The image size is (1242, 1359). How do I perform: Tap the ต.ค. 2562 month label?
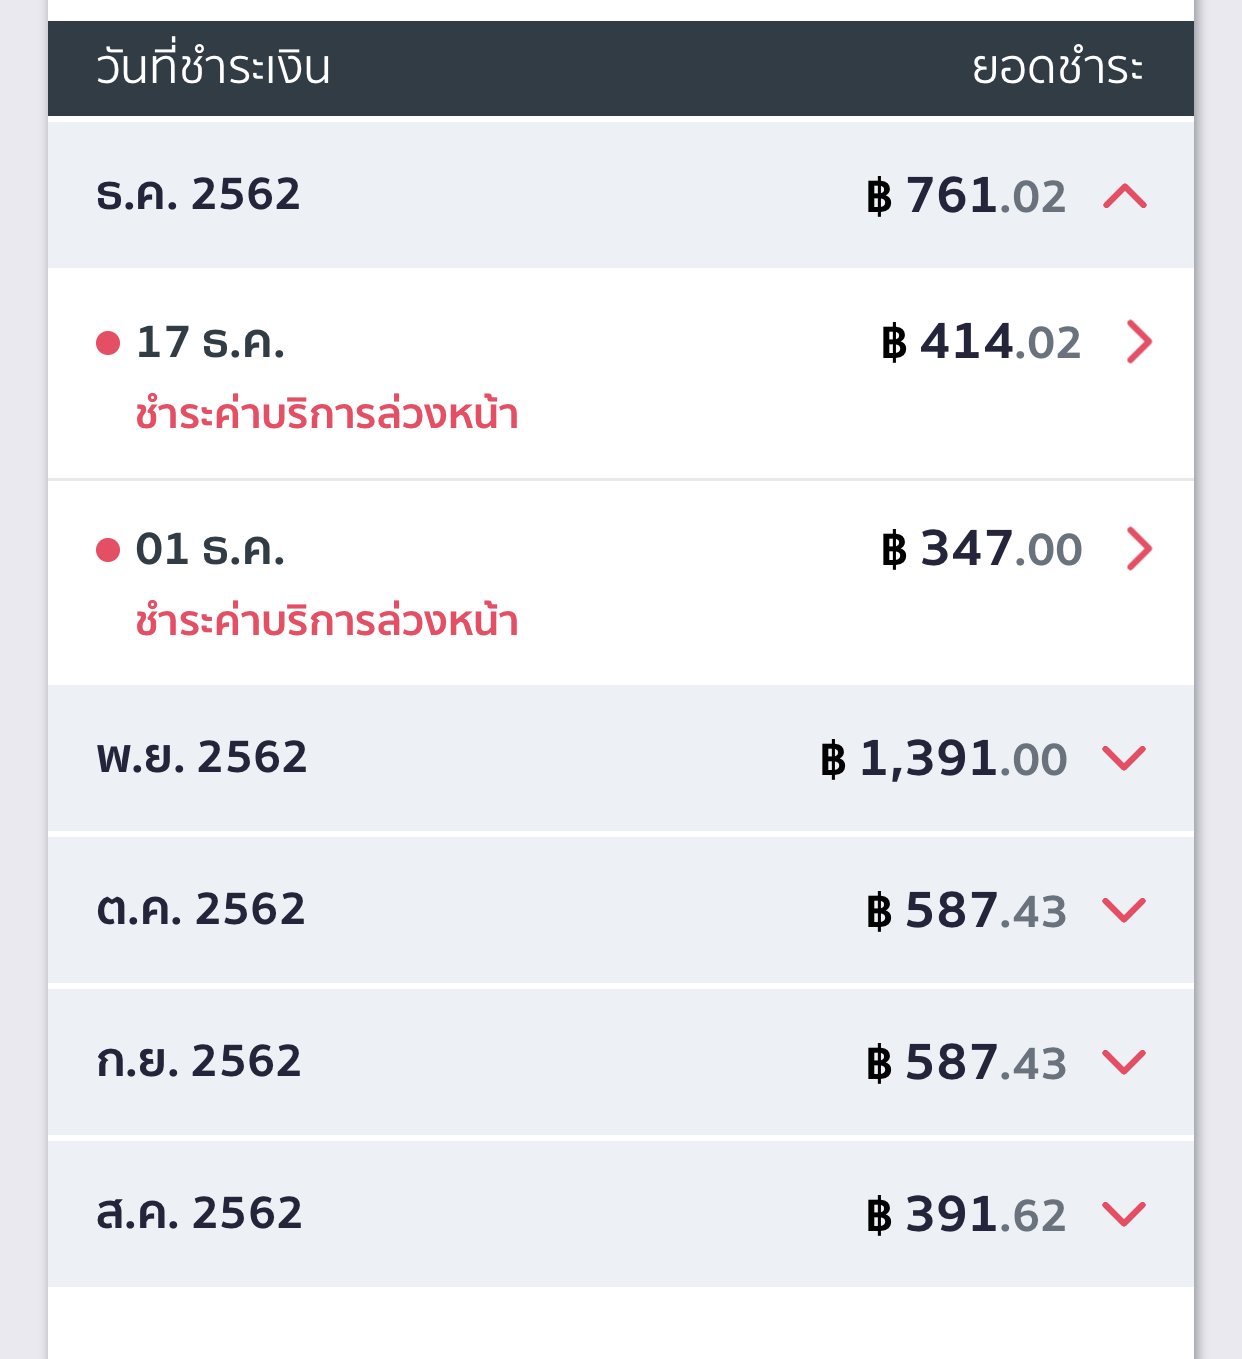click(201, 909)
